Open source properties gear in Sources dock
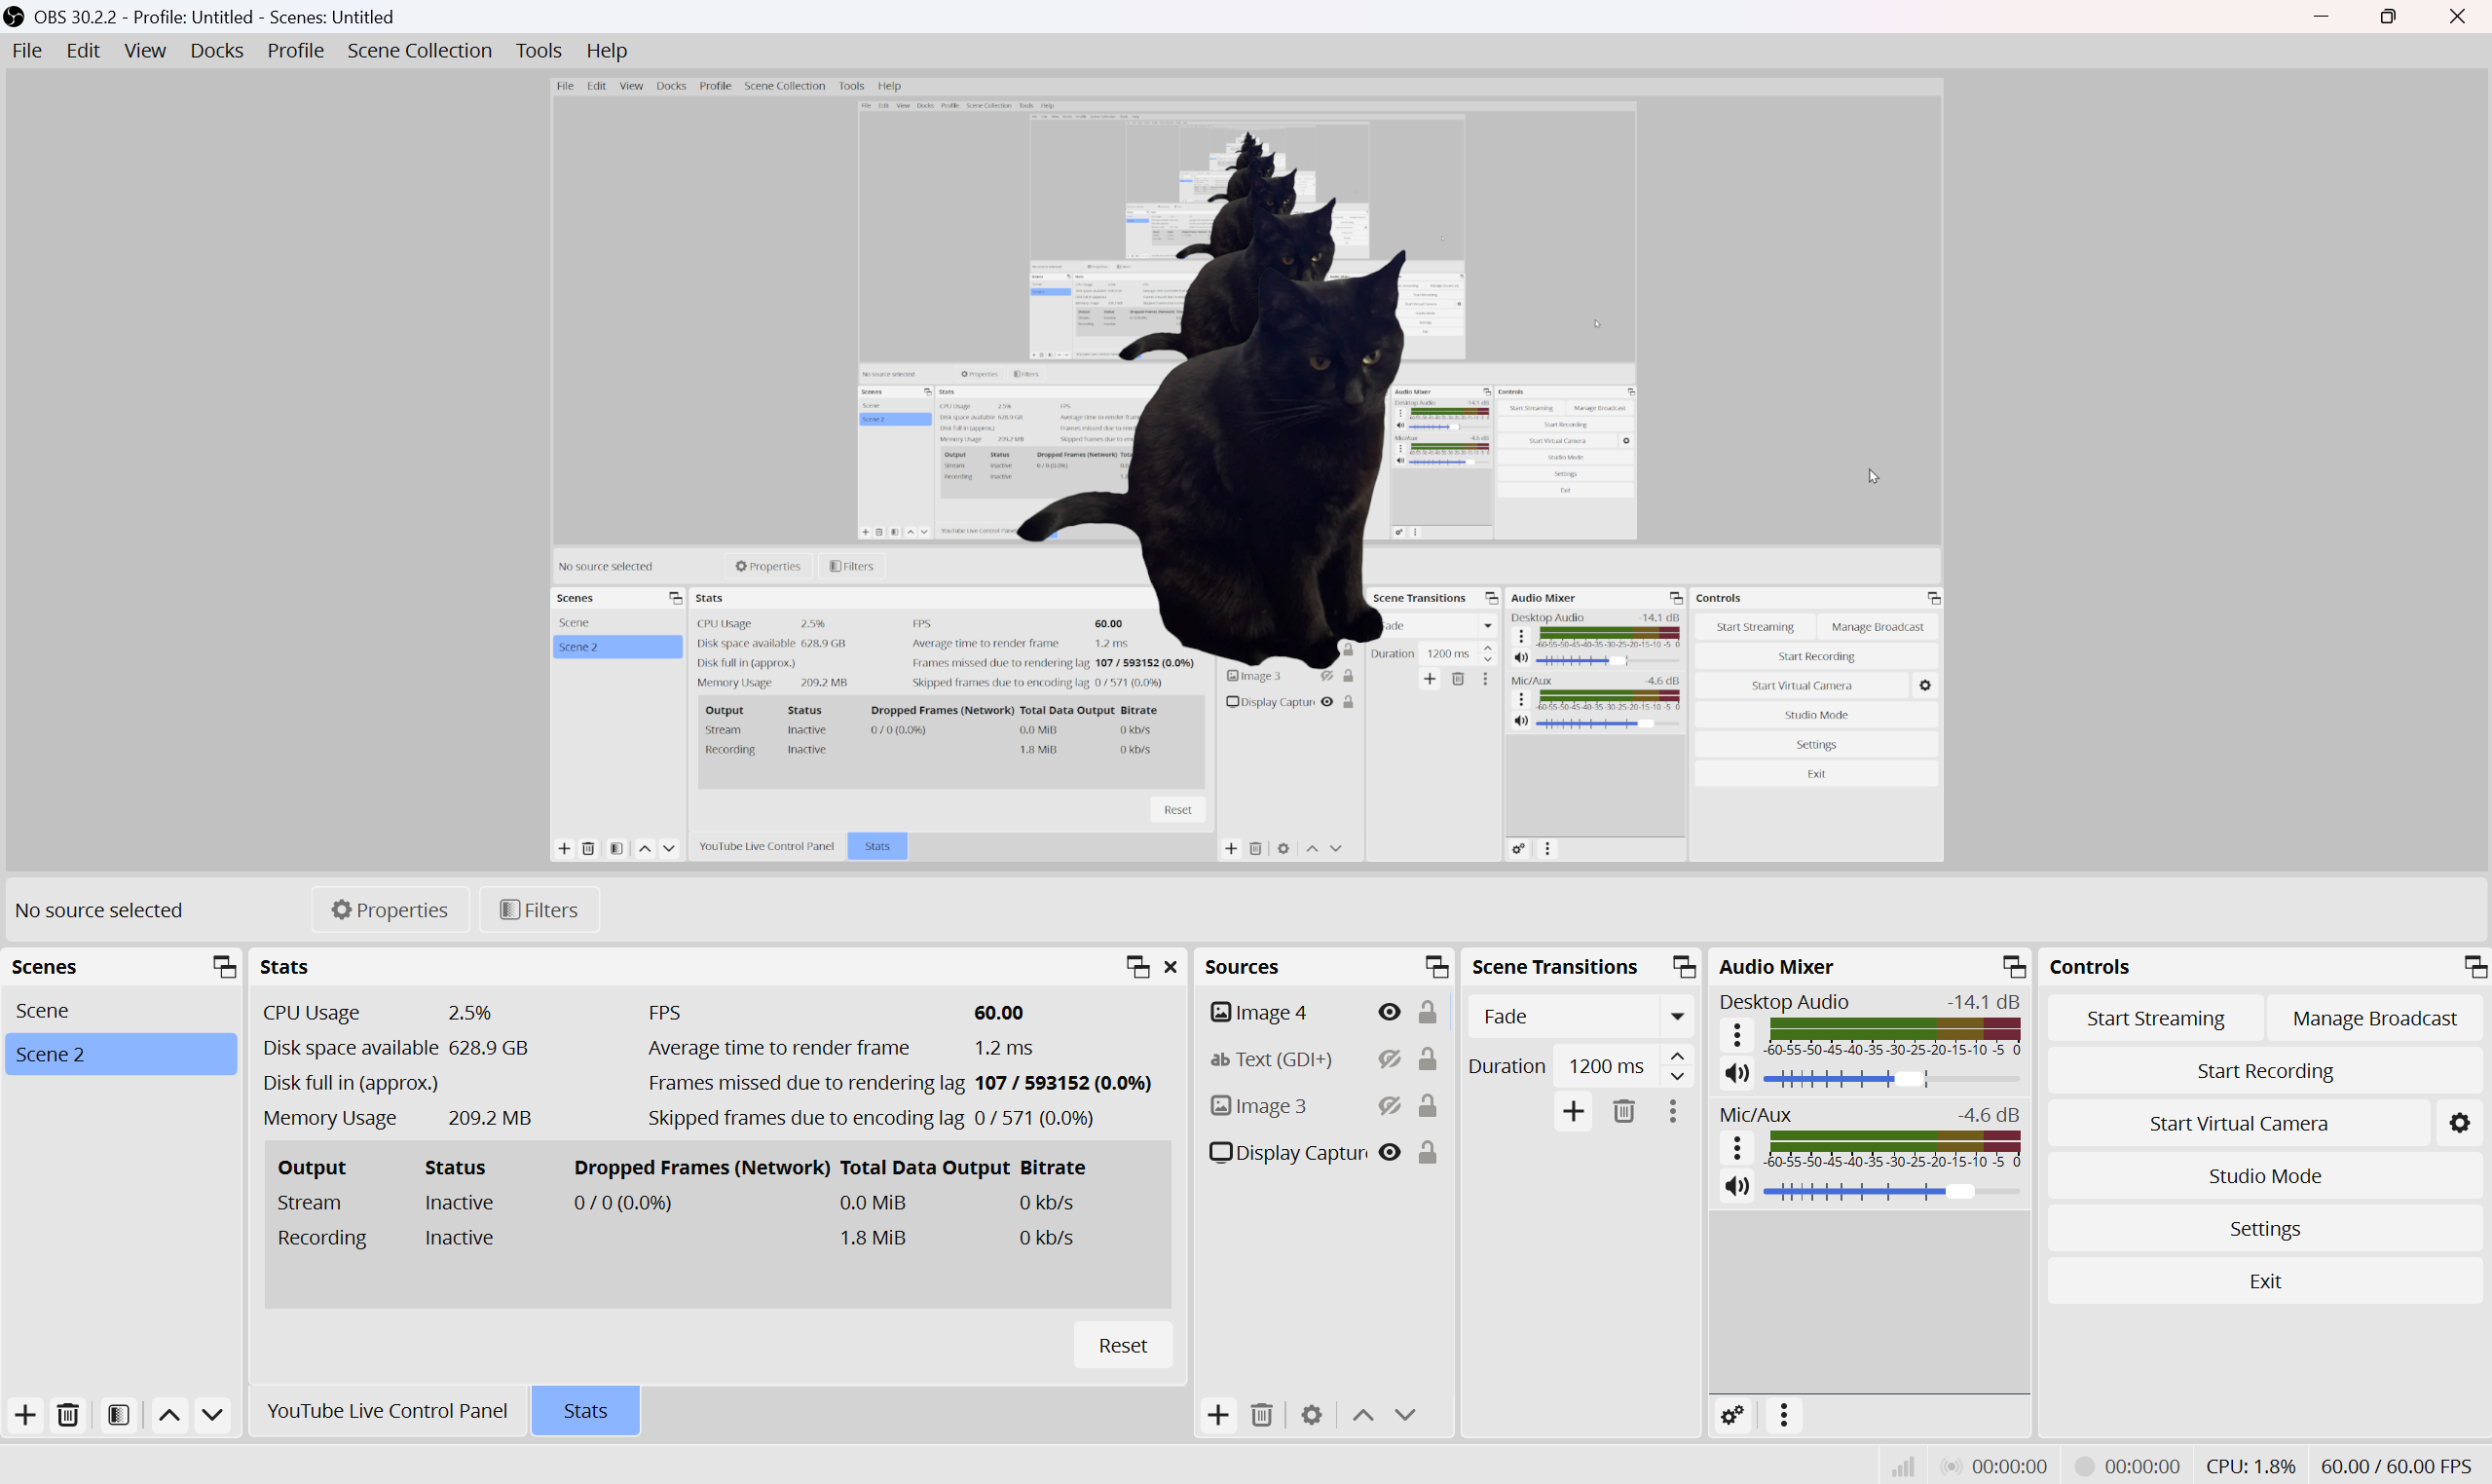The image size is (2492, 1484). click(1312, 1414)
